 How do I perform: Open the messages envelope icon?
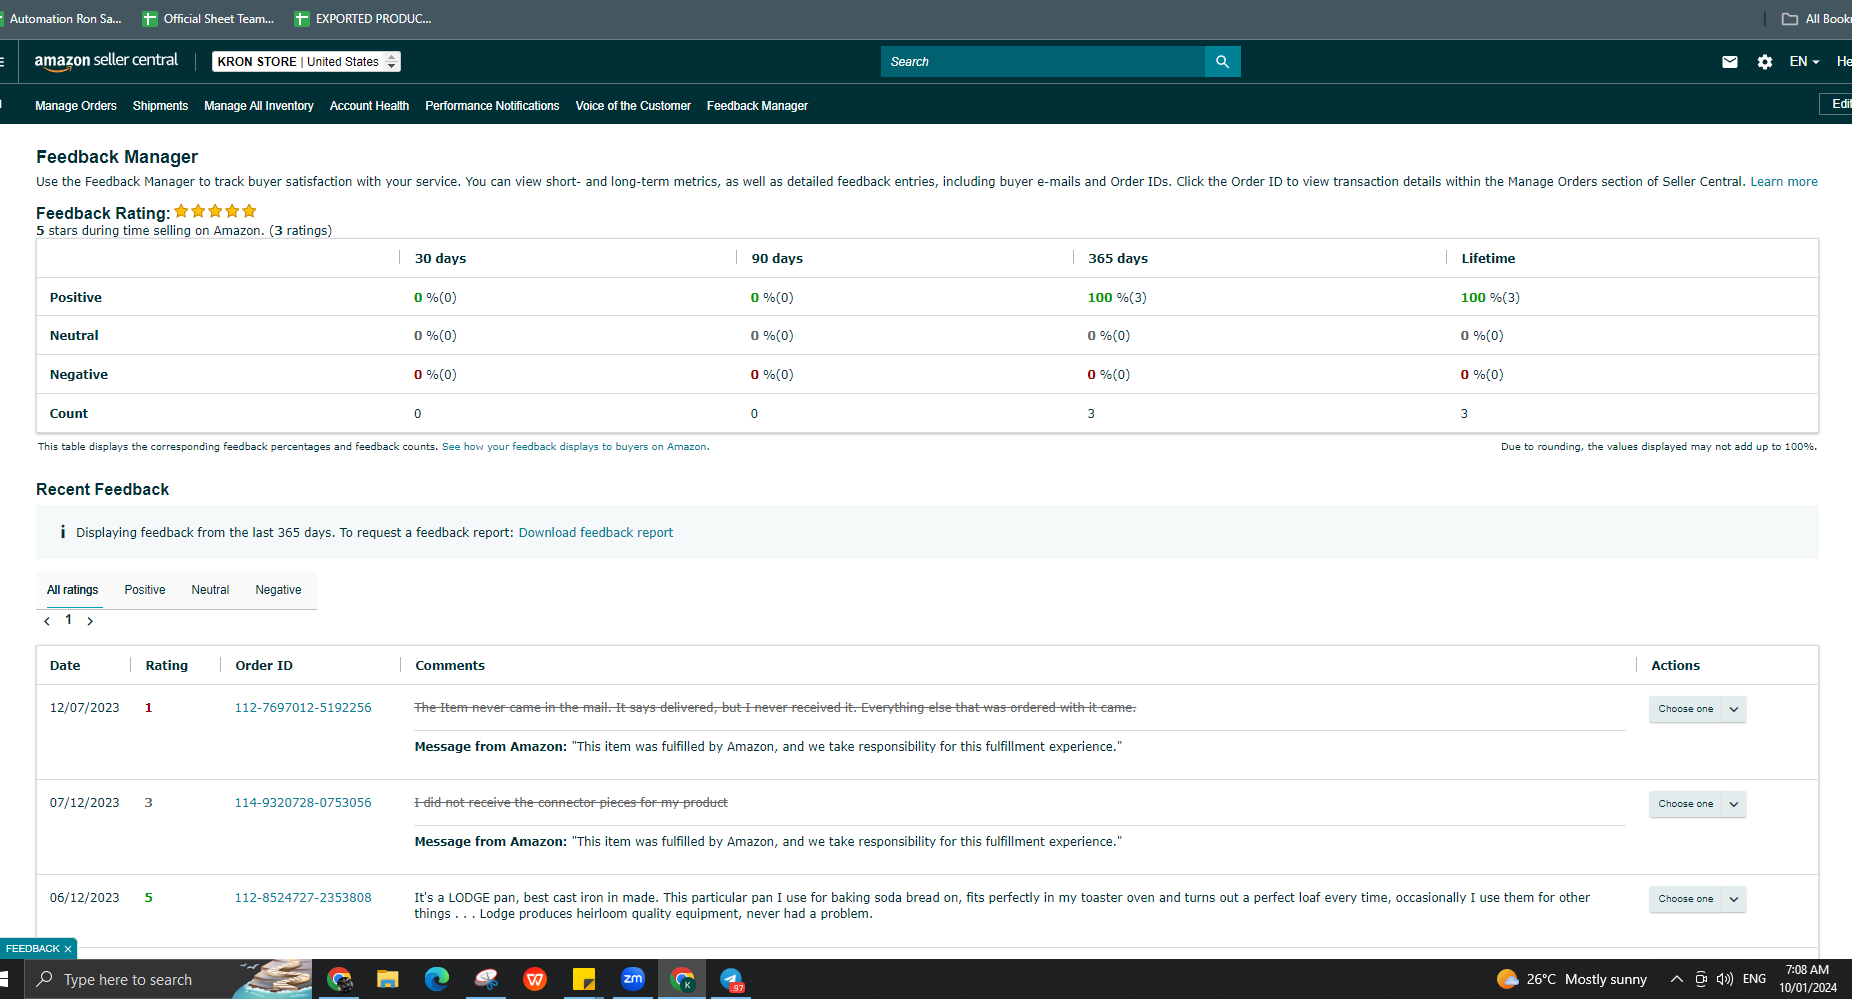tap(1730, 62)
